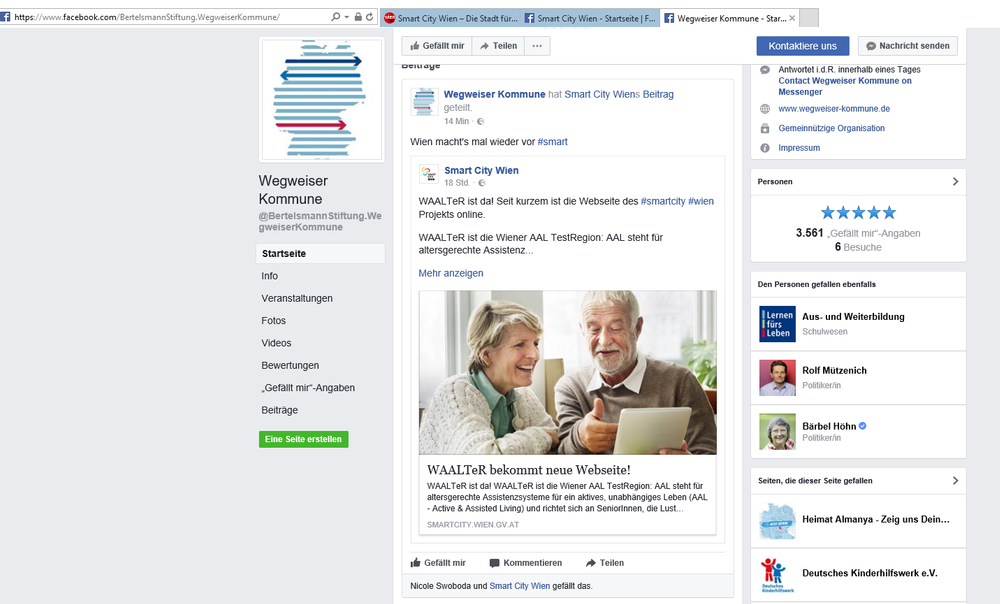Click Kommentieren under the post
1000x604 pixels.
(526, 563)
